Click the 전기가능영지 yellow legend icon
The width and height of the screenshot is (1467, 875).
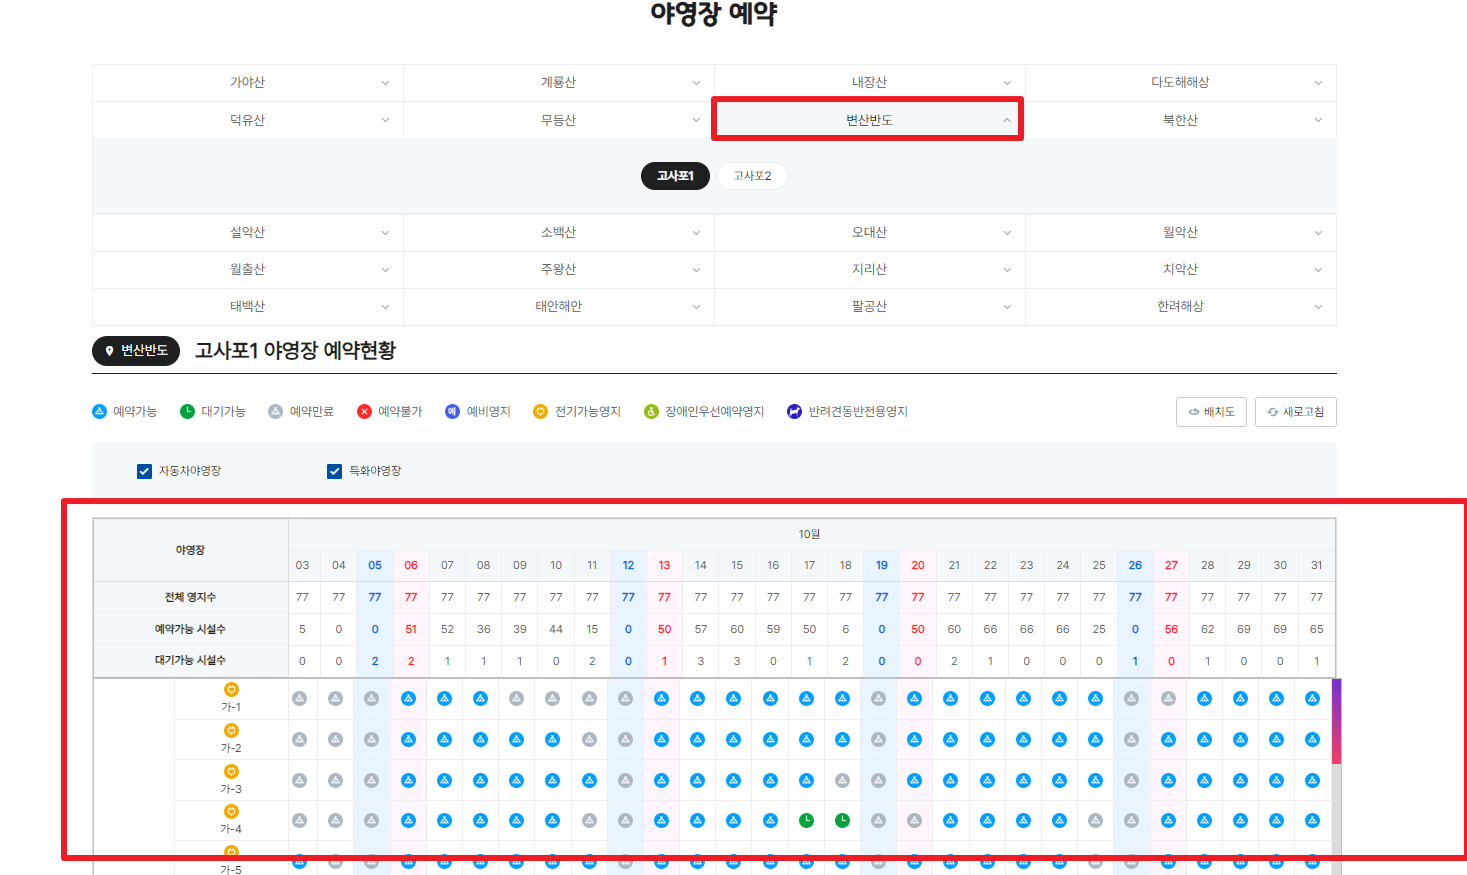coord(541,411)
